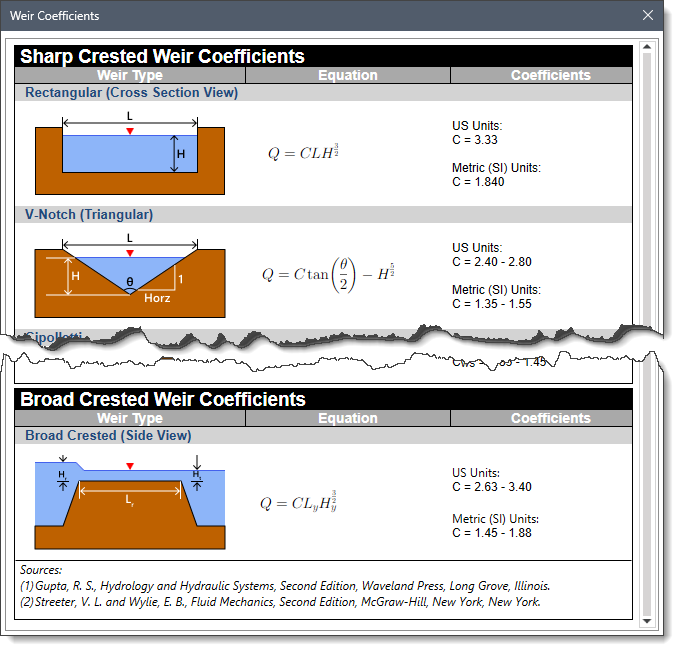Click the rectangular weir equation Q = CLH
Image resolution: width=679 pixels, height=651 pixels.
303,152
